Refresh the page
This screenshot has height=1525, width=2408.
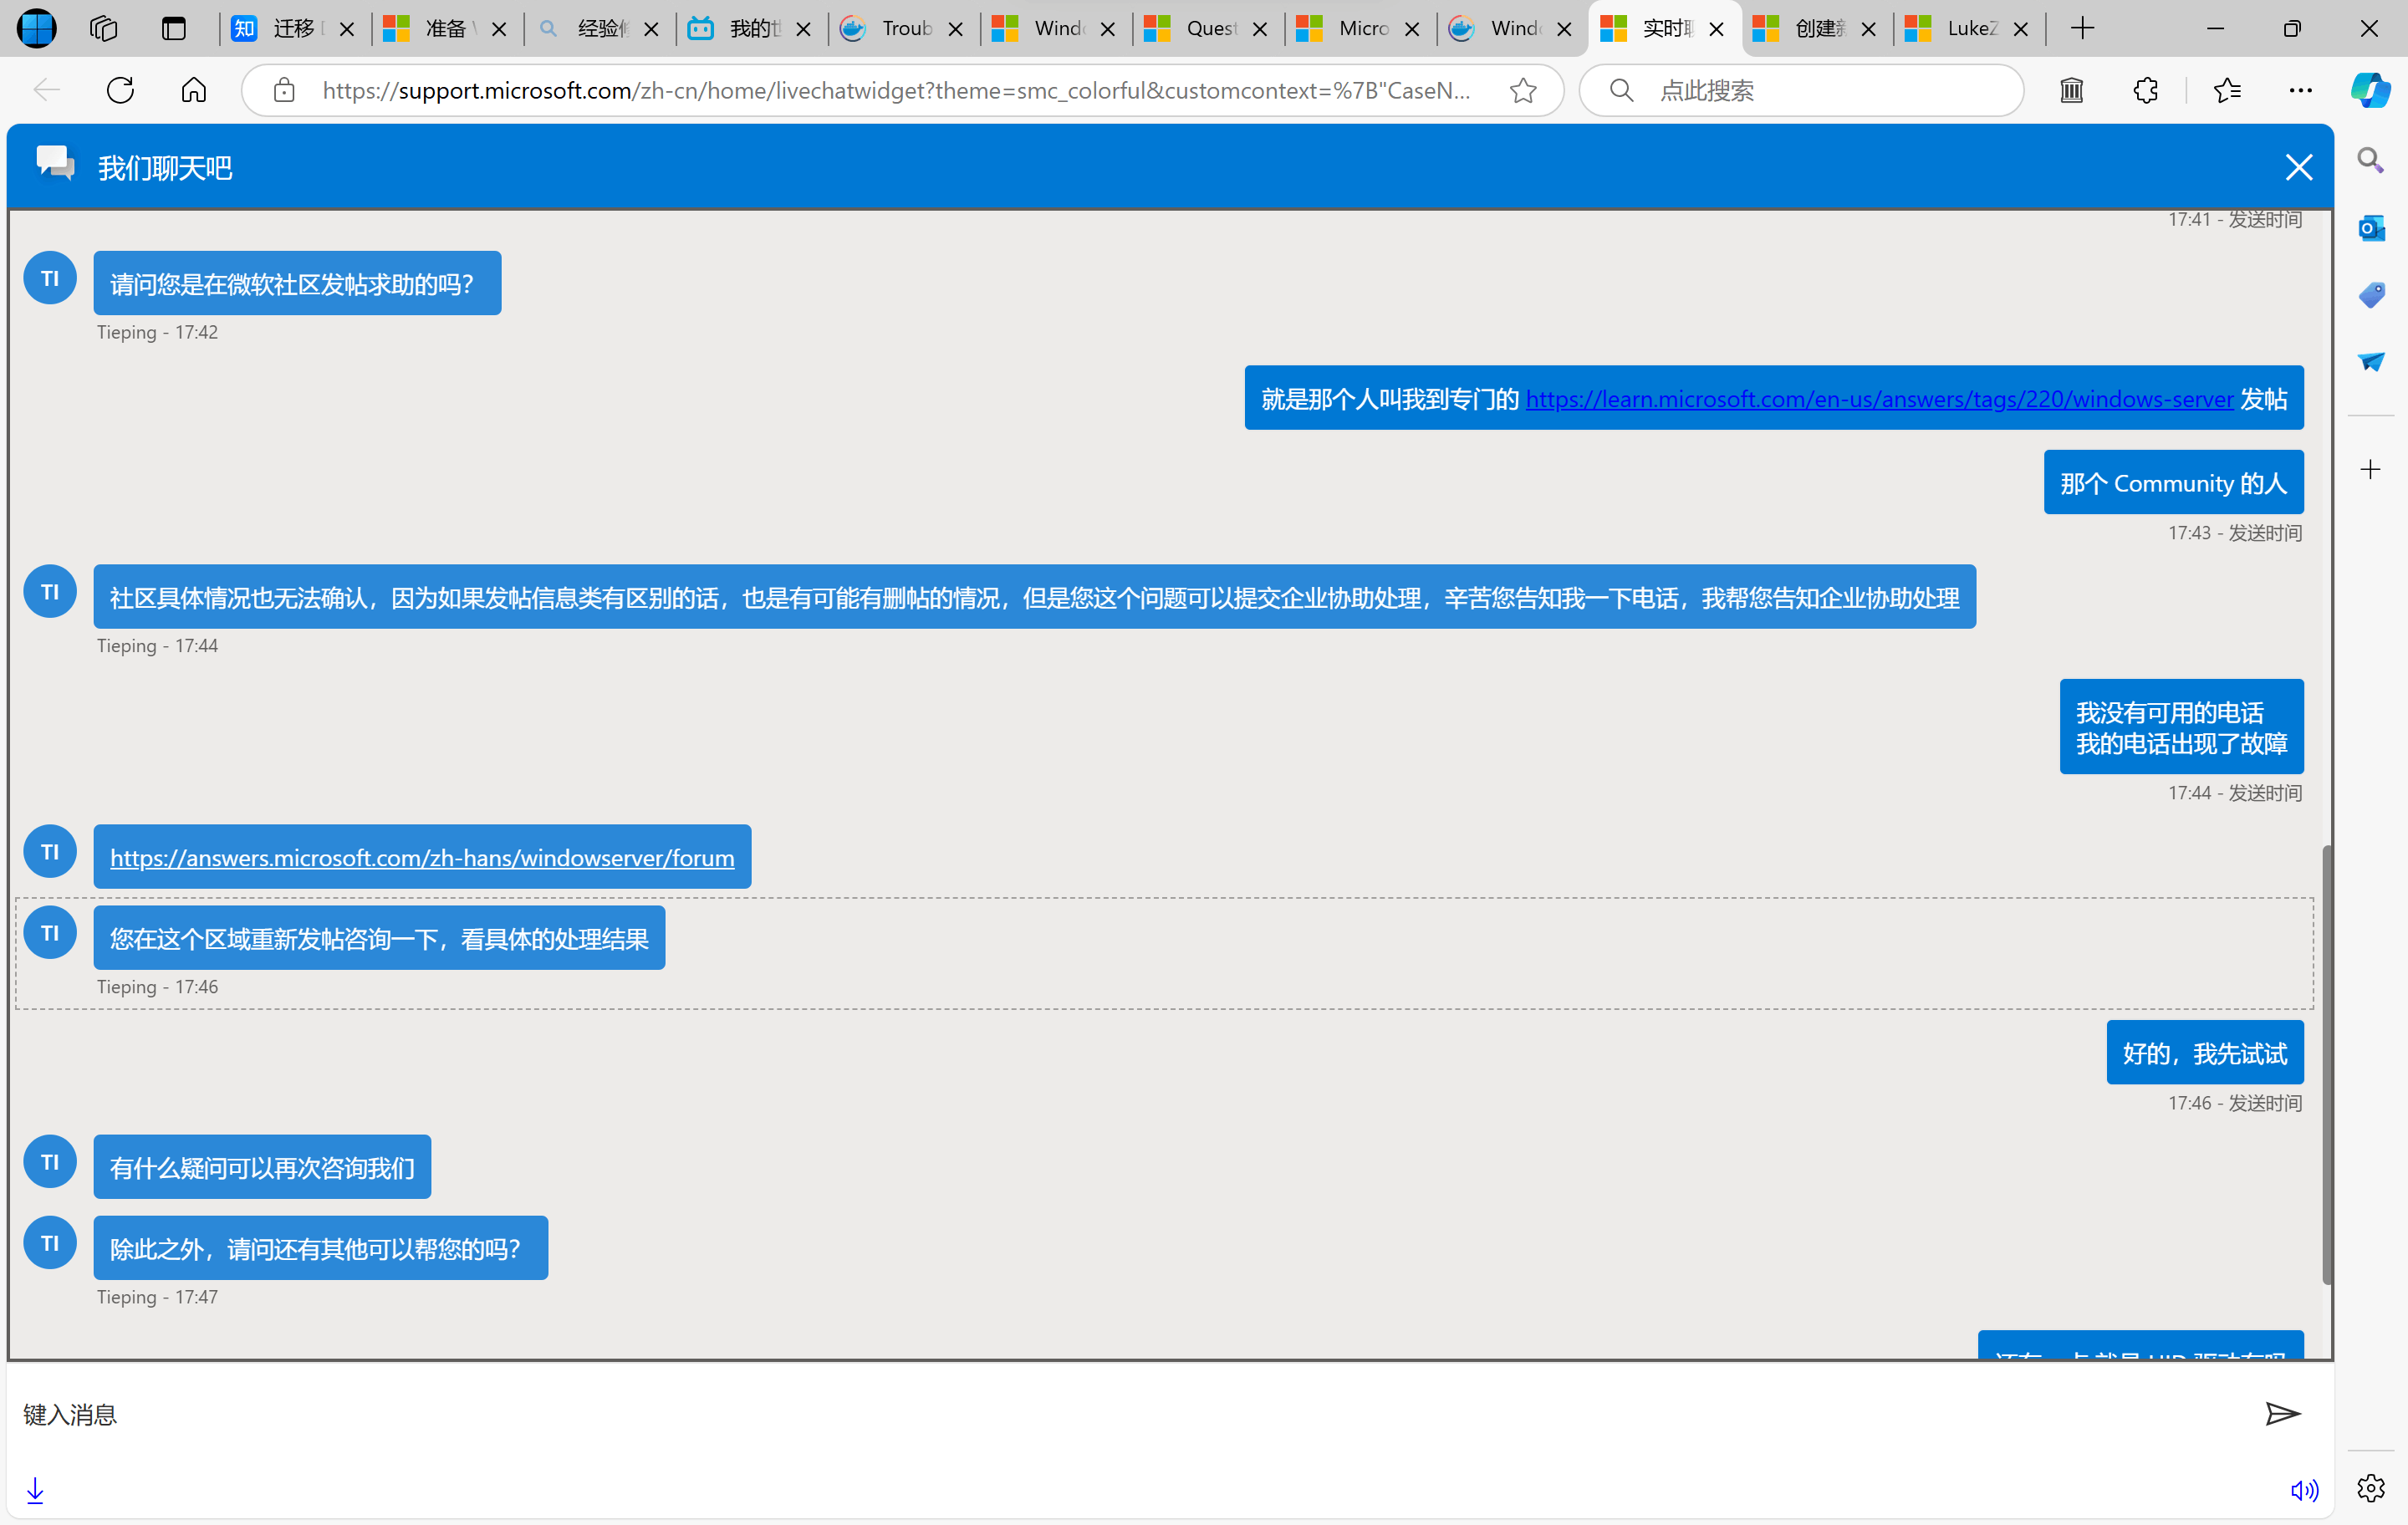[120, 90]
